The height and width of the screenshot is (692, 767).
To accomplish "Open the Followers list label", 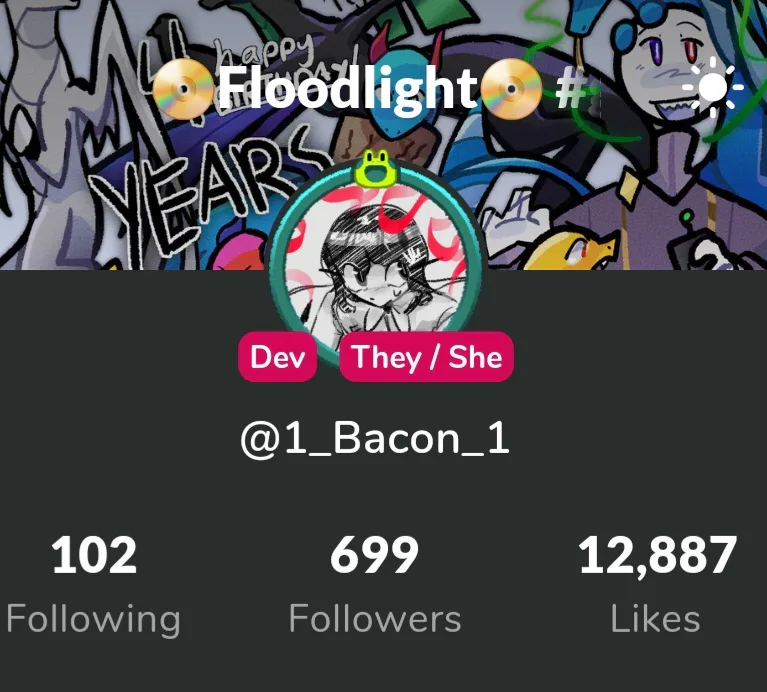I will [375, 619].
